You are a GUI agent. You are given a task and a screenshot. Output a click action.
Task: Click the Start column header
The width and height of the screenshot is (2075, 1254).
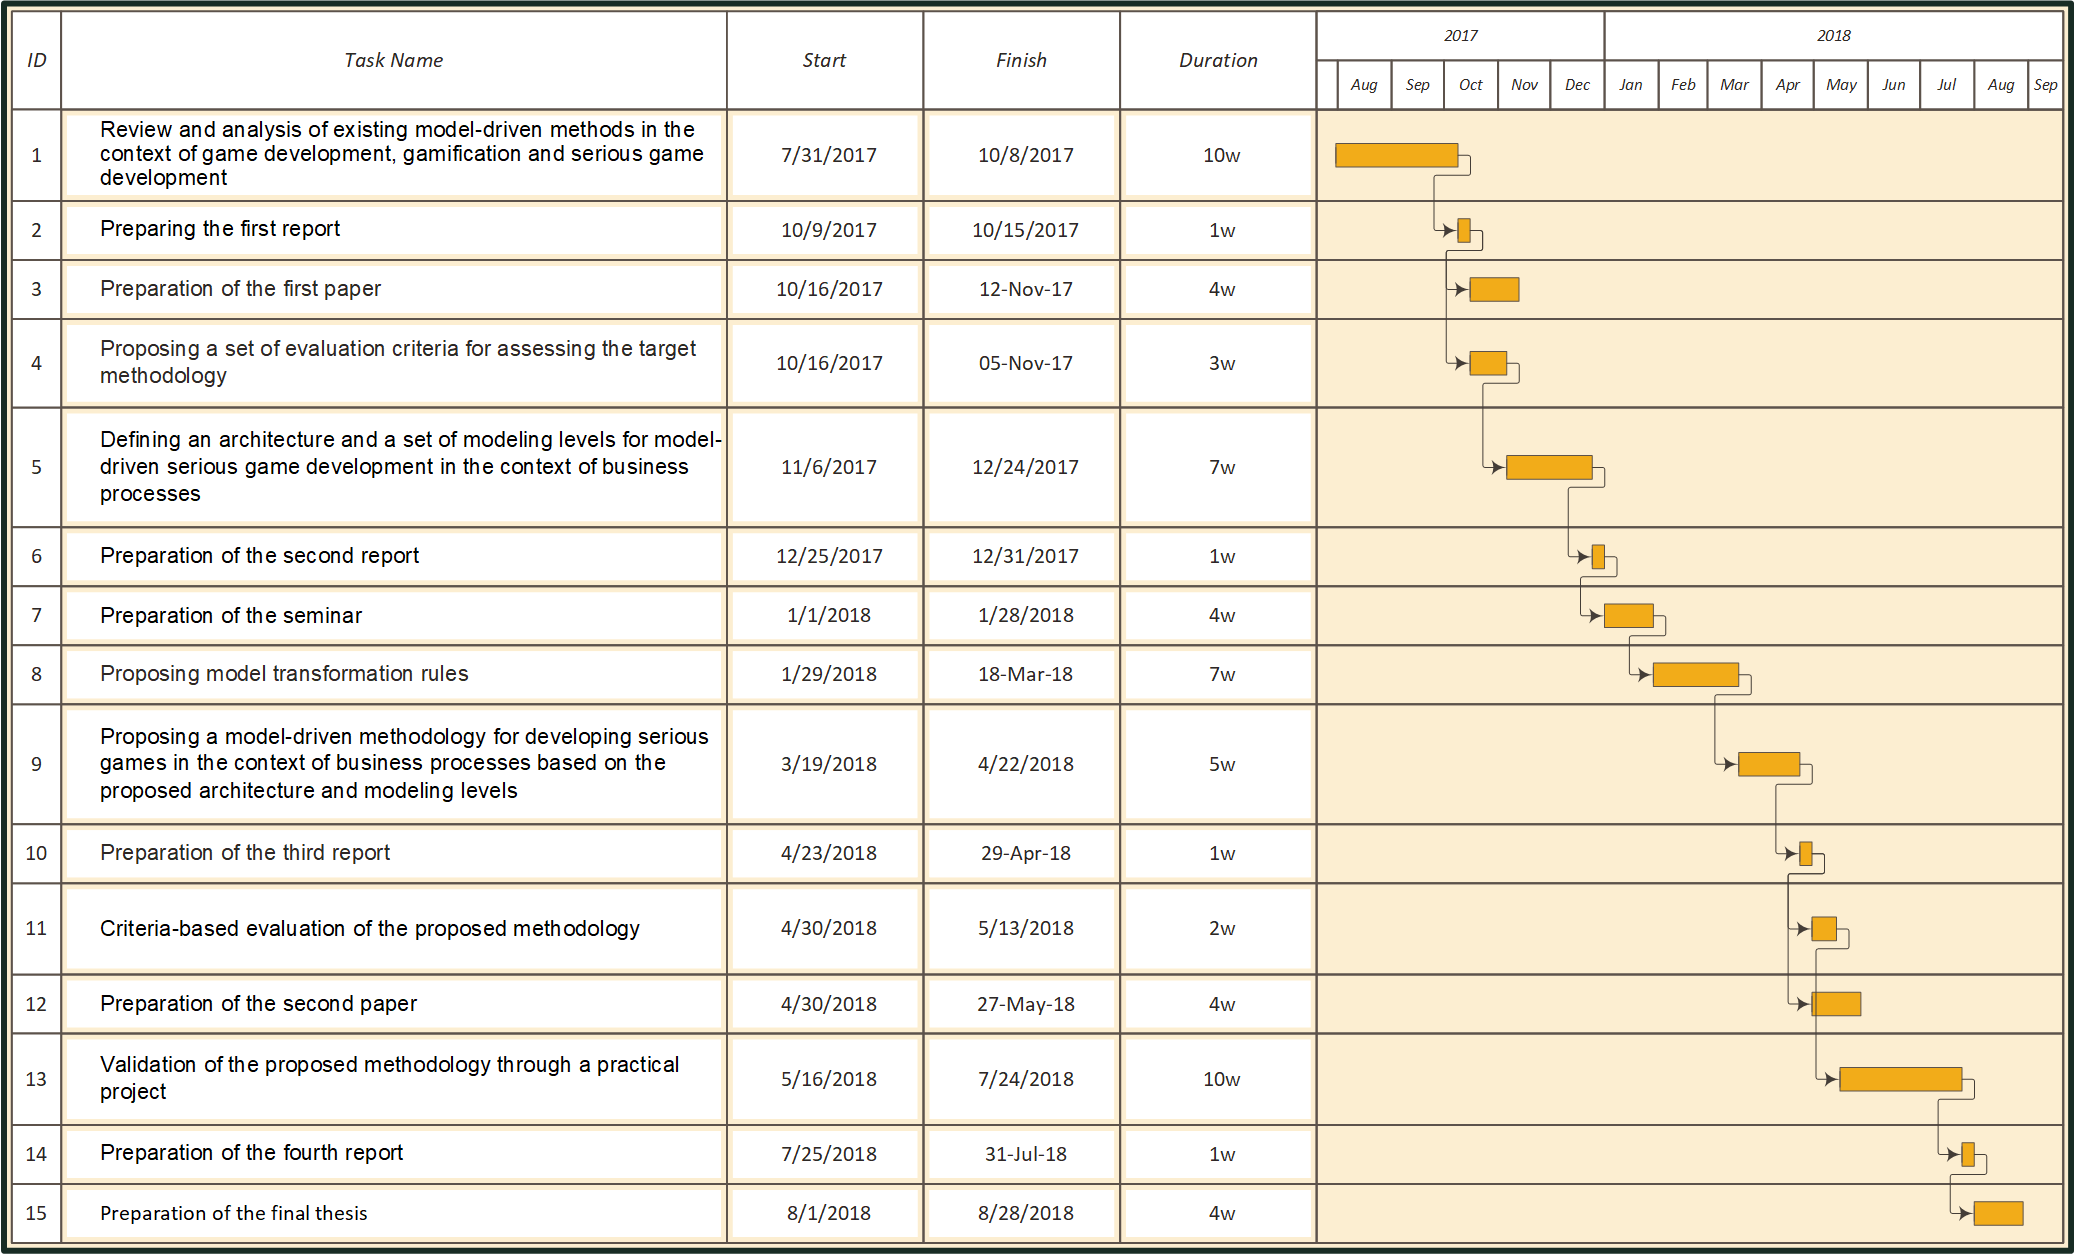coord(824,60)
